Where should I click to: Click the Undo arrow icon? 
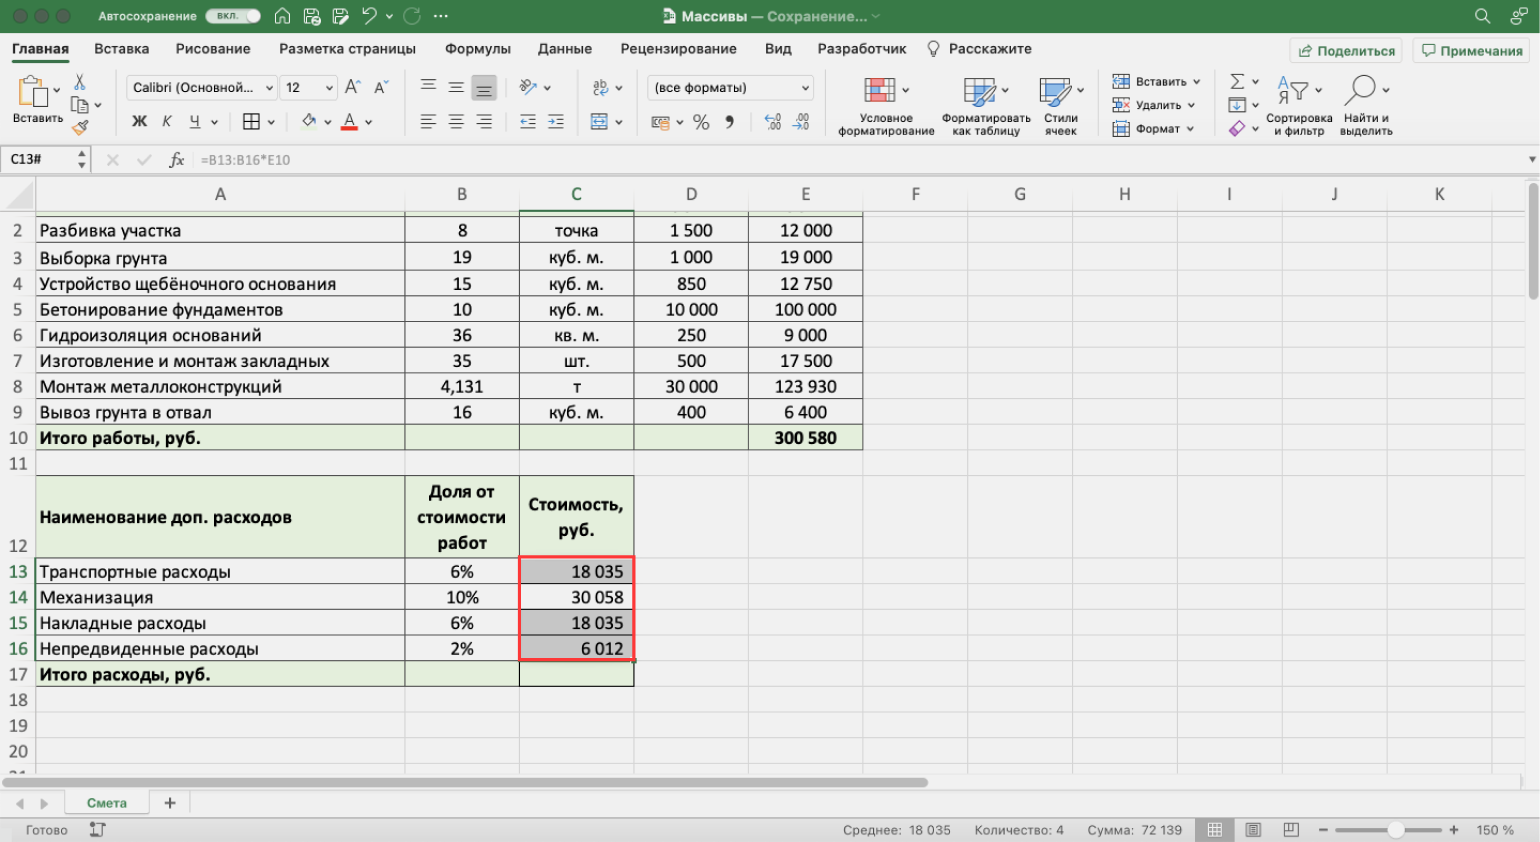(x=369, y=16)
